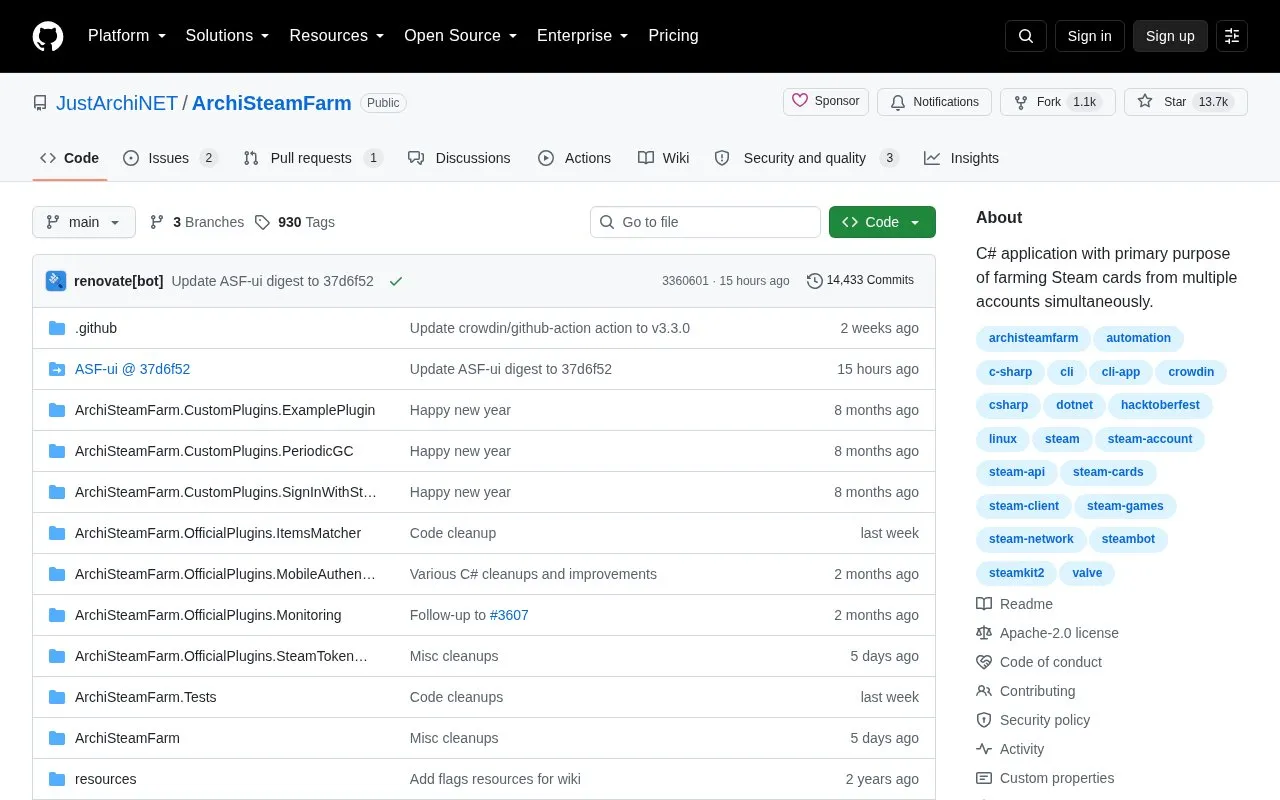Open the Wiki tab
Screen dimensions: 1280x800
664,158
